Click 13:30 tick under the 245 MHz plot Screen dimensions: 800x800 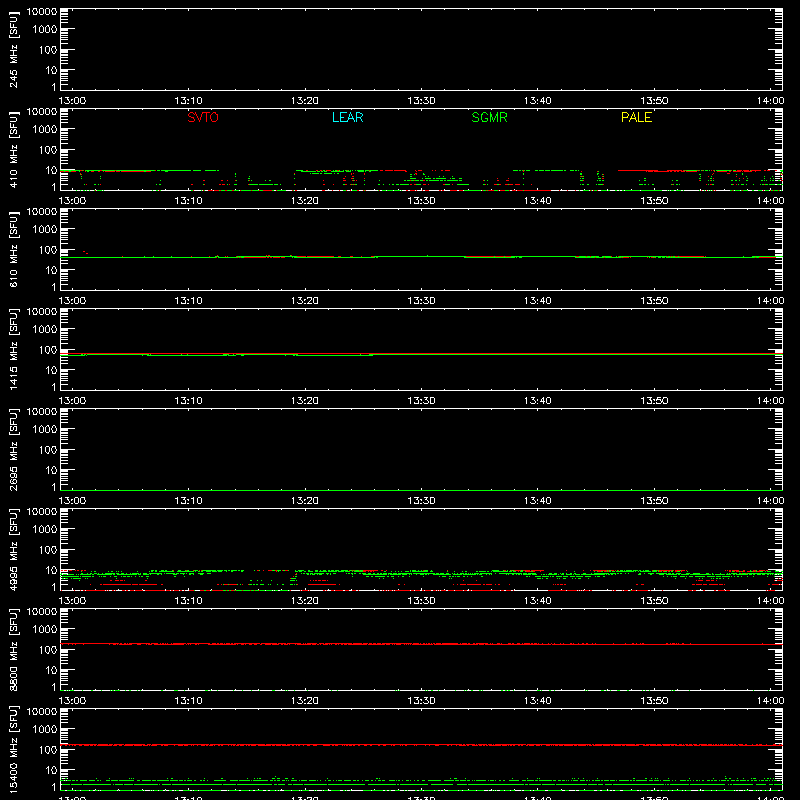coord(421,101)
